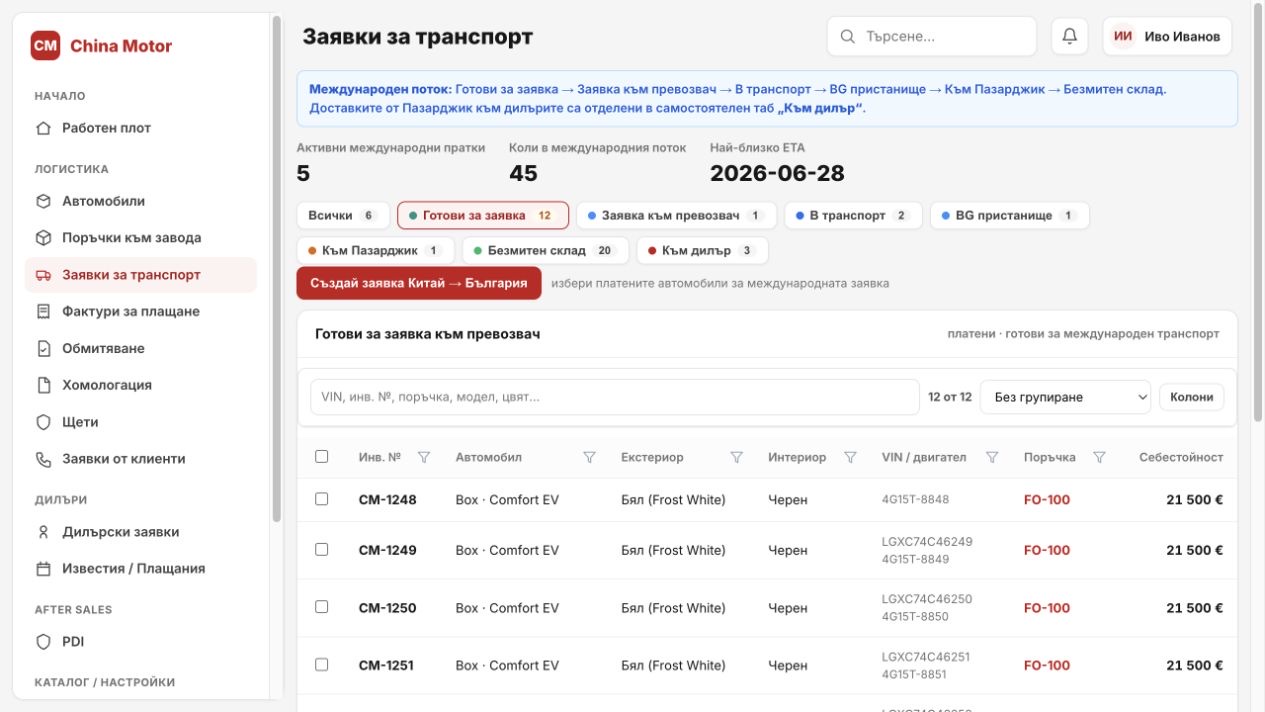
Task: Open FO-100 order link in CM-1248 row
Action: 1046,499
